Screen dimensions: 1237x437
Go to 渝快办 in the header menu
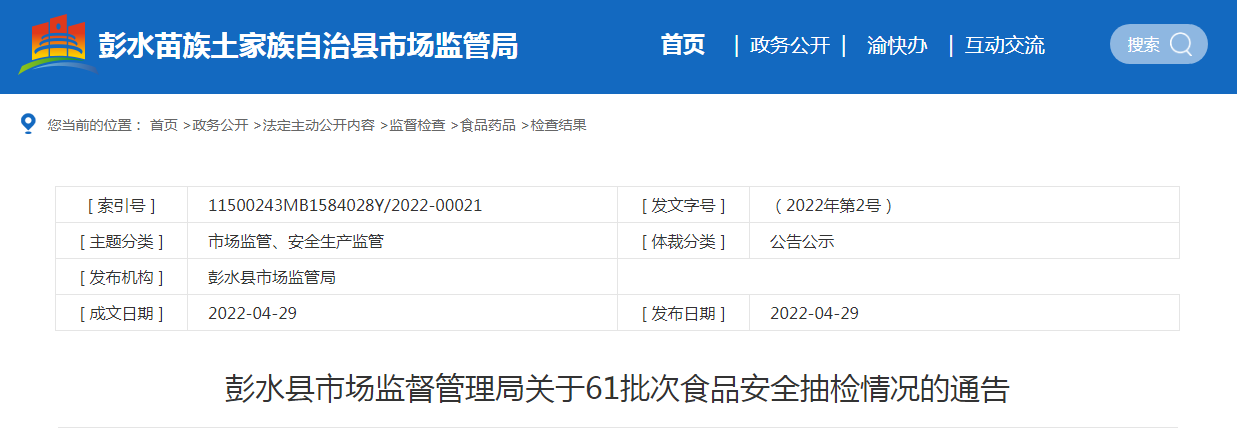coord(897,45)
